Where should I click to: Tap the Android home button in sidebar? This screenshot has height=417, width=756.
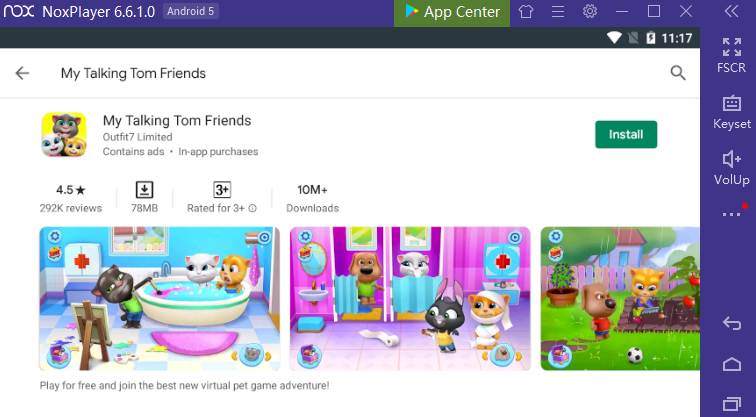click(731, 364)
